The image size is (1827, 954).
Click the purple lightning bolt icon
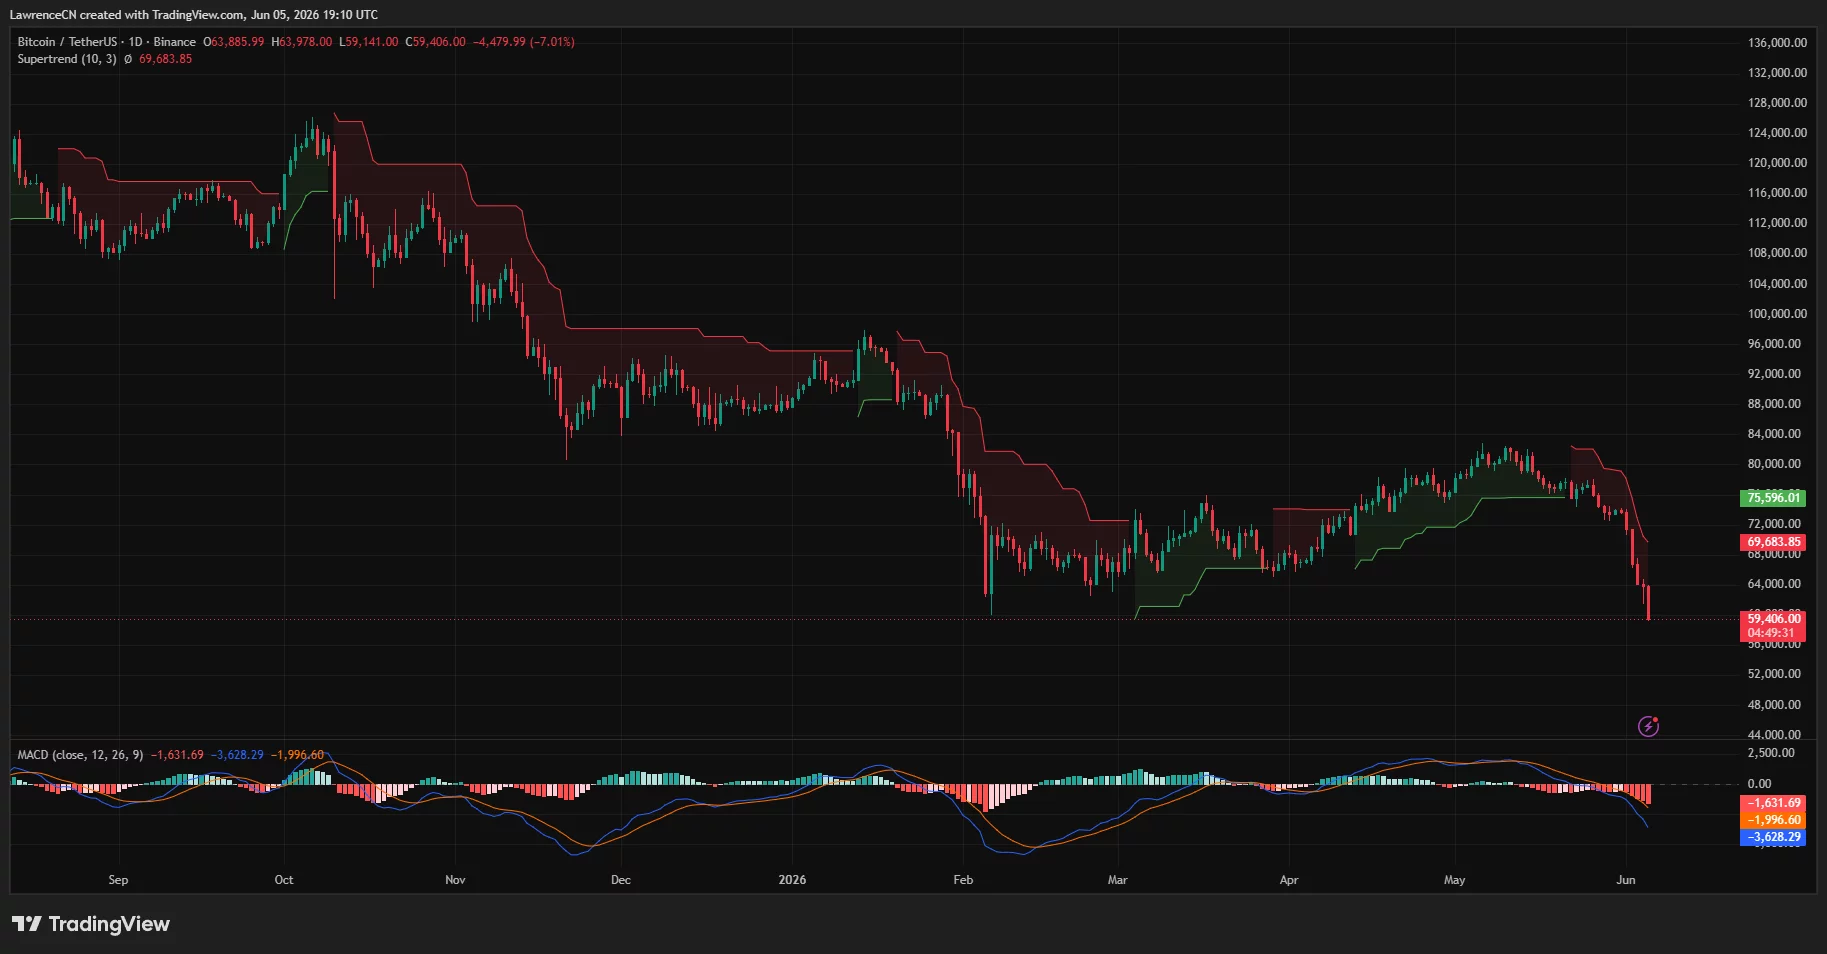pyautogui.click(x=1648, y=726)
